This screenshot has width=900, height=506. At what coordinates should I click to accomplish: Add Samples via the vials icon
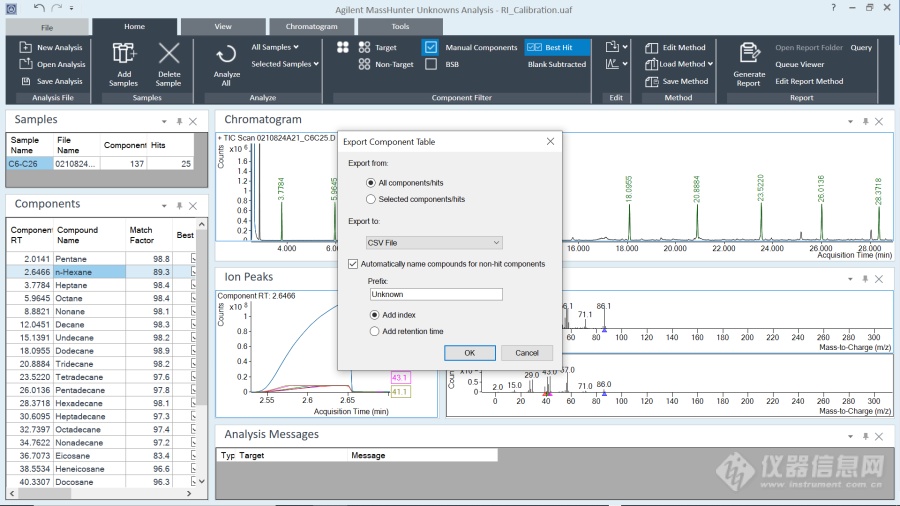pyautogui.click(x=124, y=53)
